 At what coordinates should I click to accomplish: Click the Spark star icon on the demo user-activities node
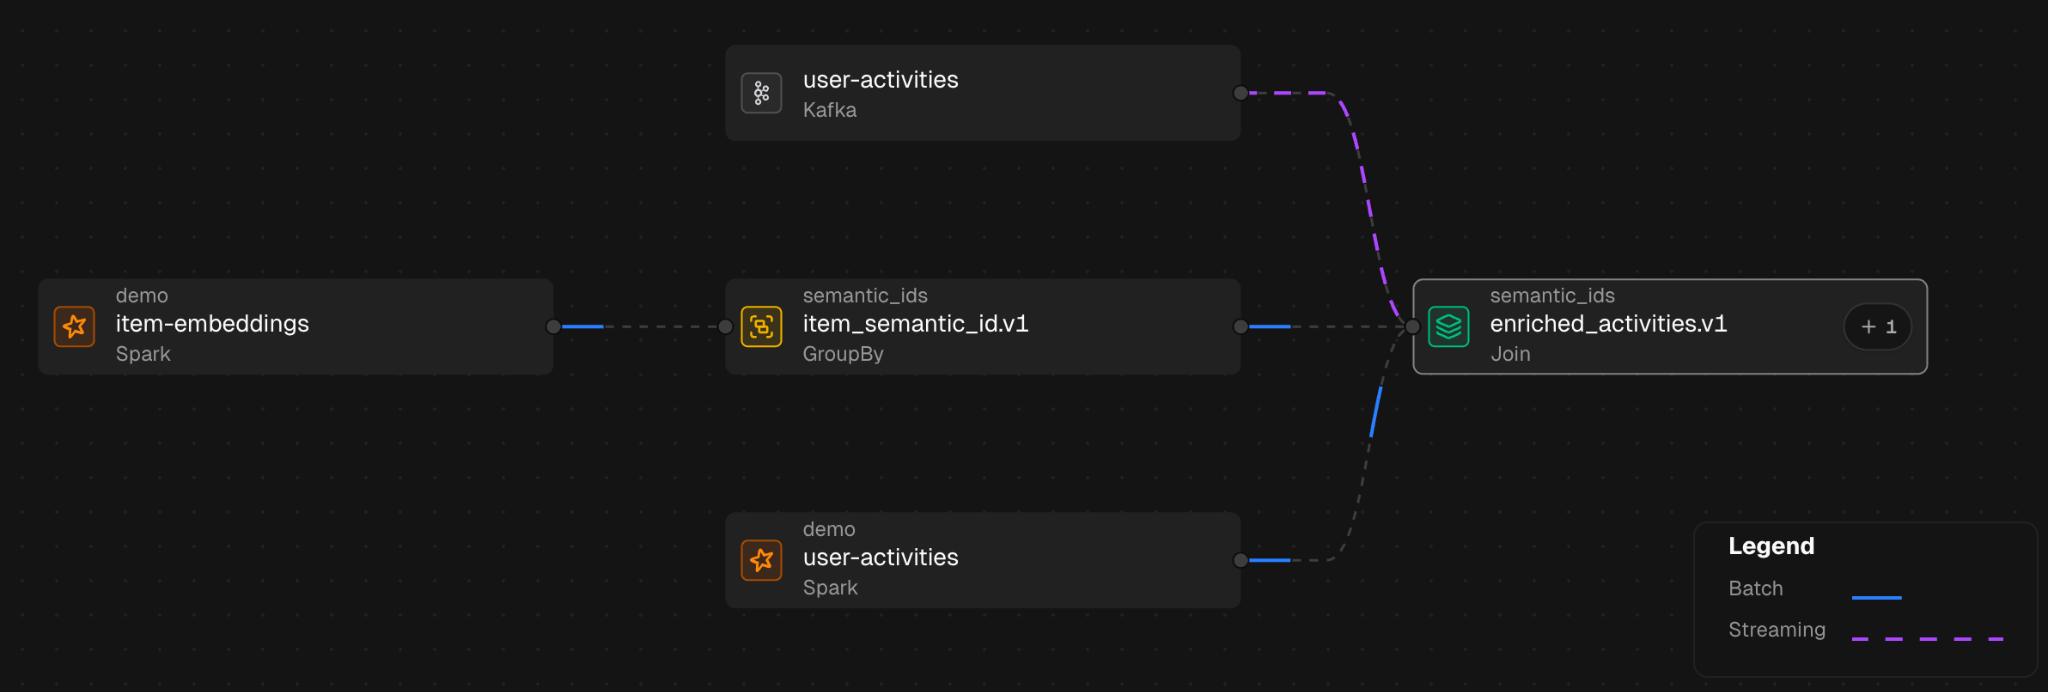[761, 560]
